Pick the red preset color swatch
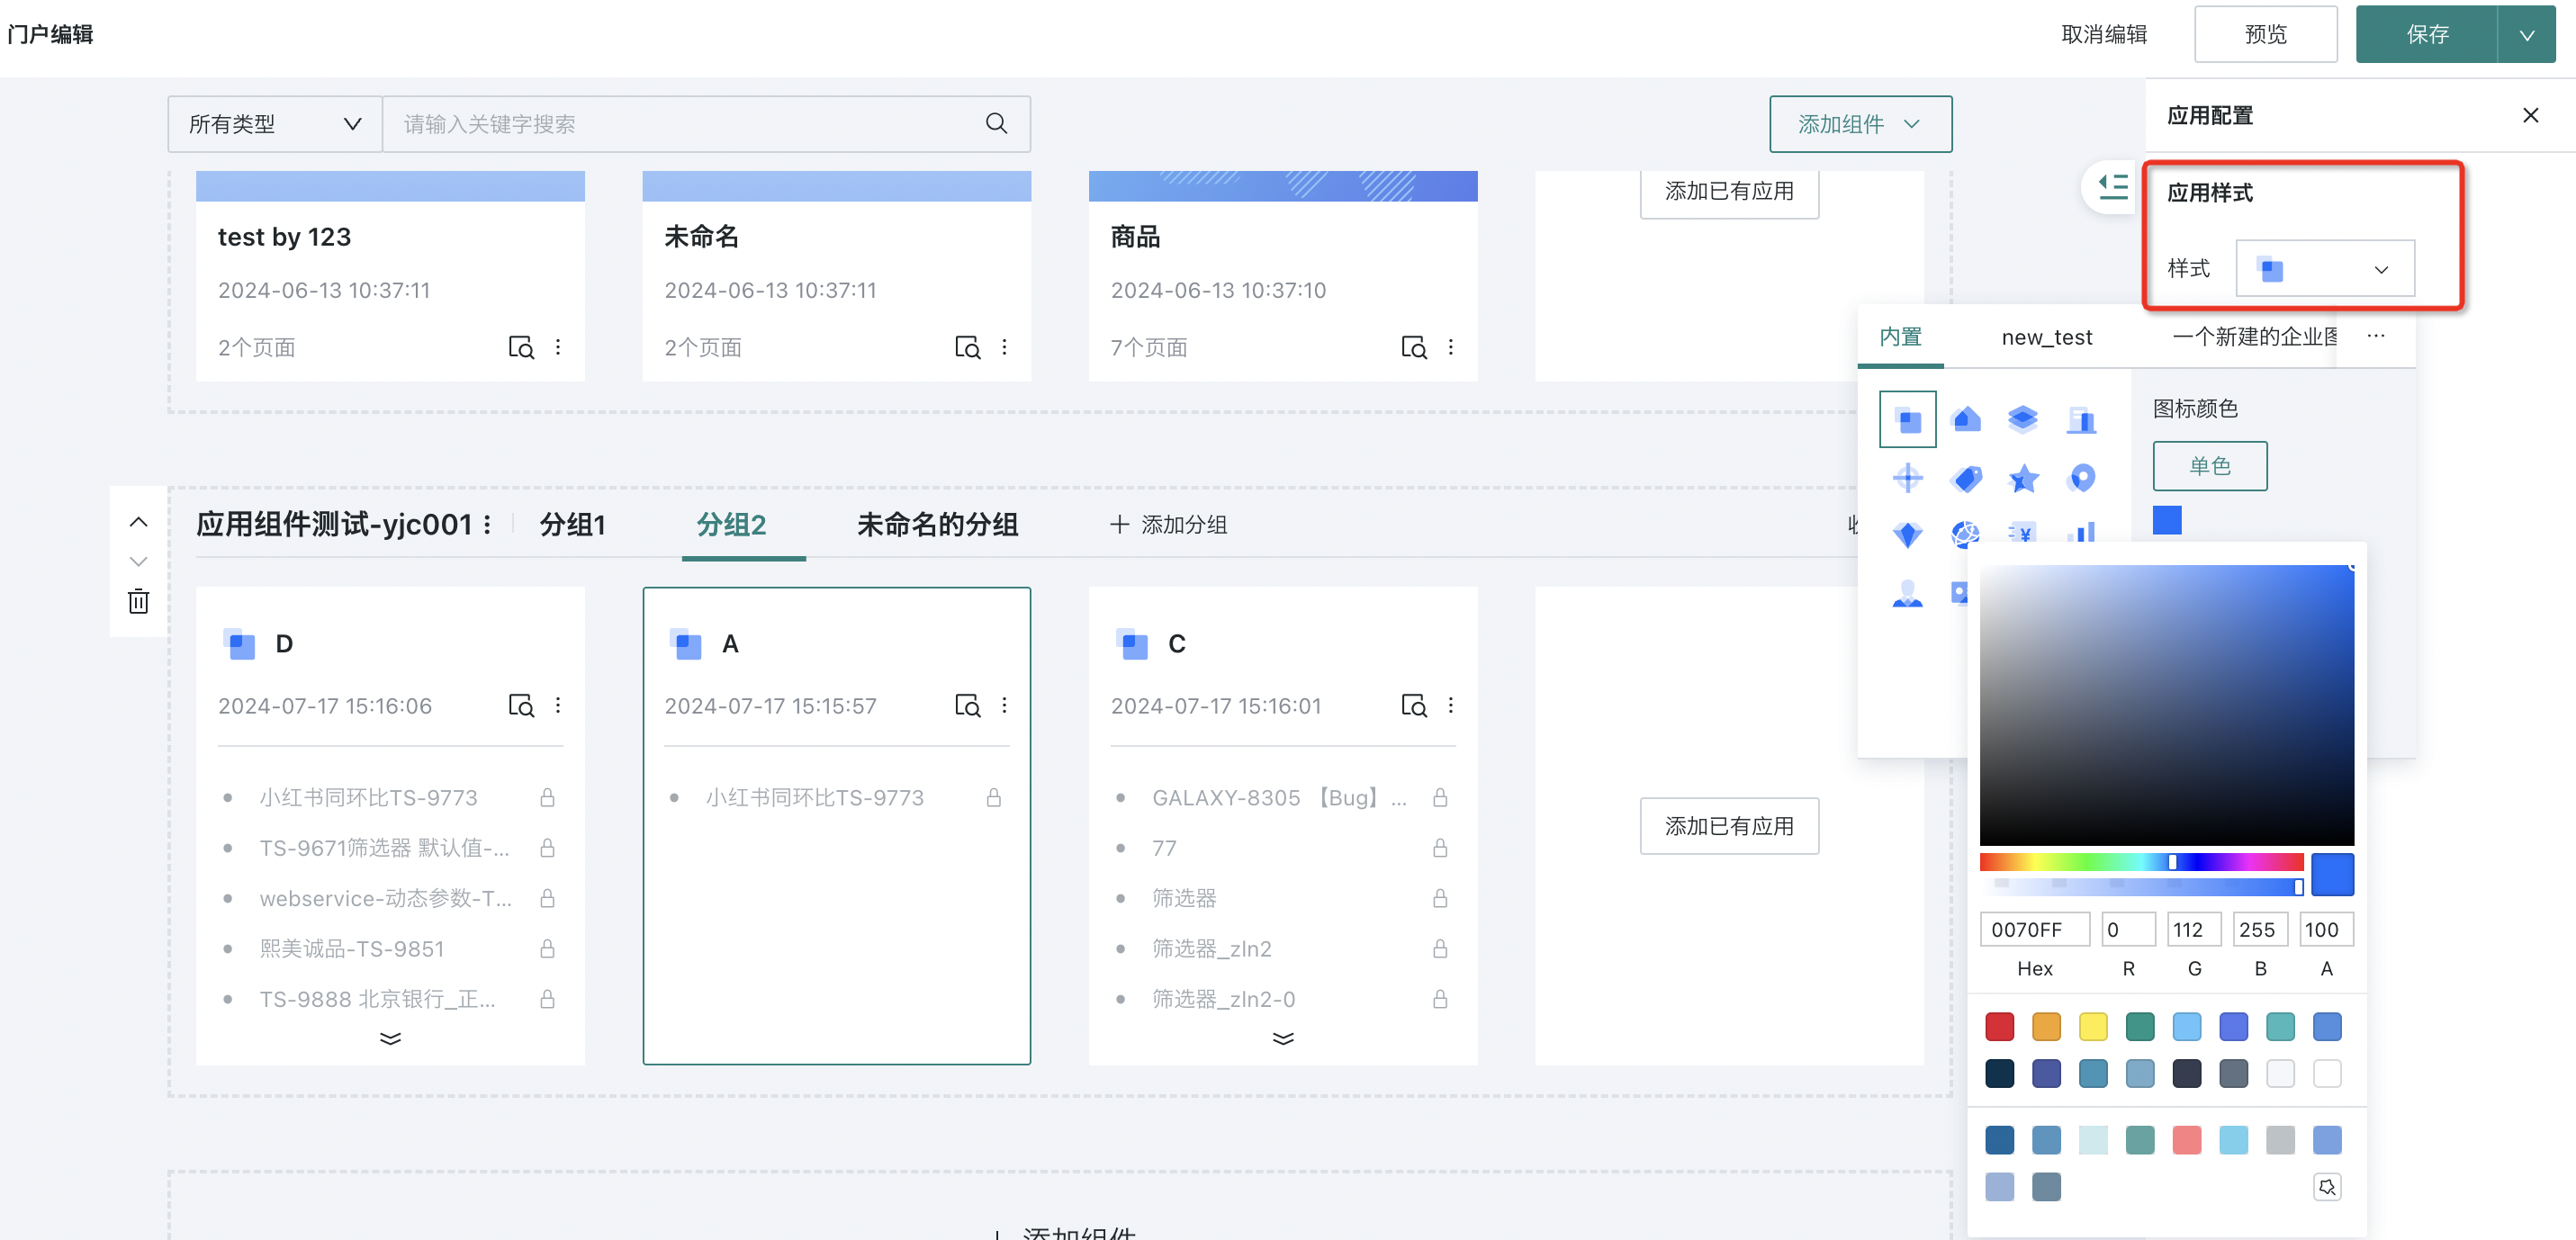Viewport: 2576px width, 1240px height. tap(1999, 1027)
